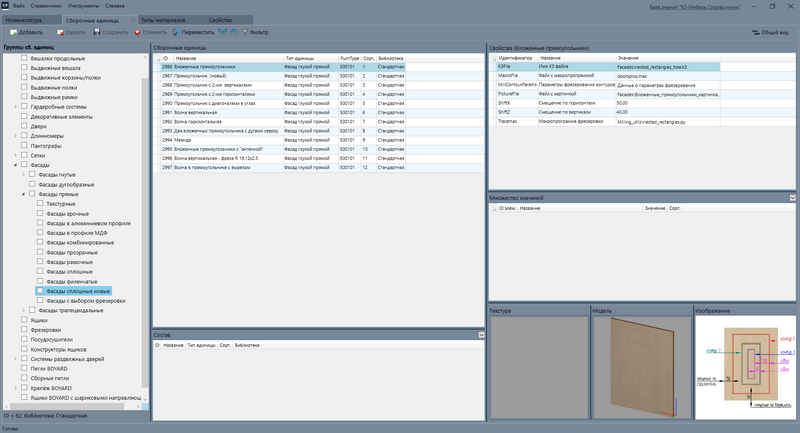Select row 2991 Волна вертикальная
800x433 pixels.
click(319, 113)
